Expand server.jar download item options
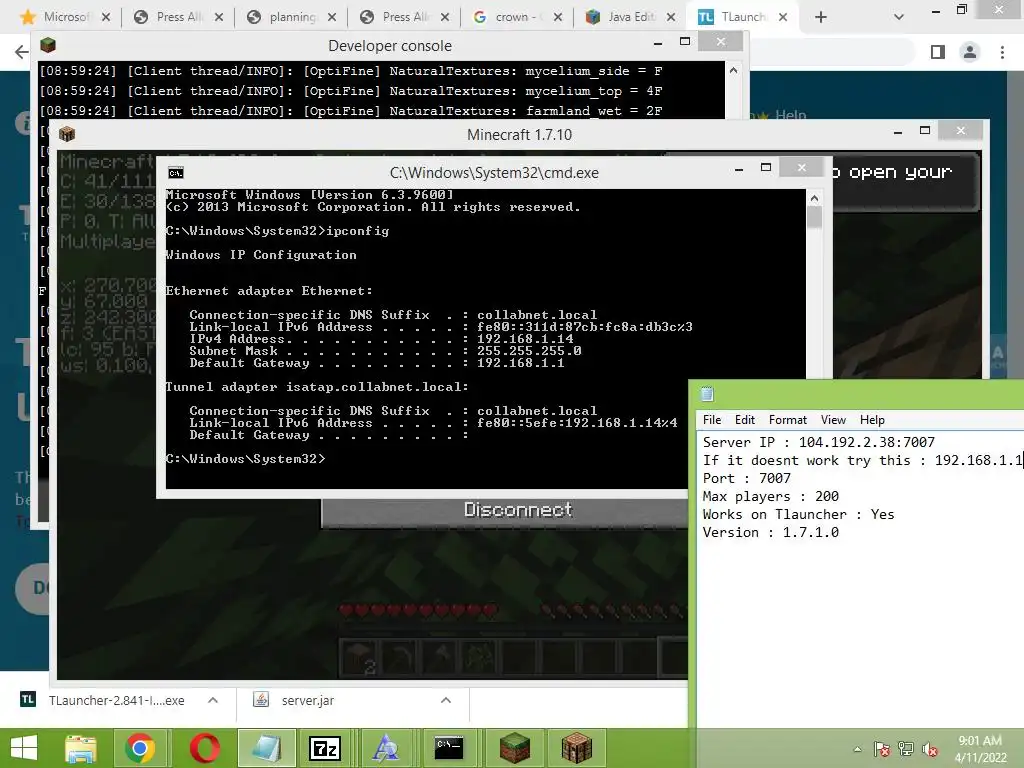Viewport: 1024px width, 768px height. tap(446, 700)
